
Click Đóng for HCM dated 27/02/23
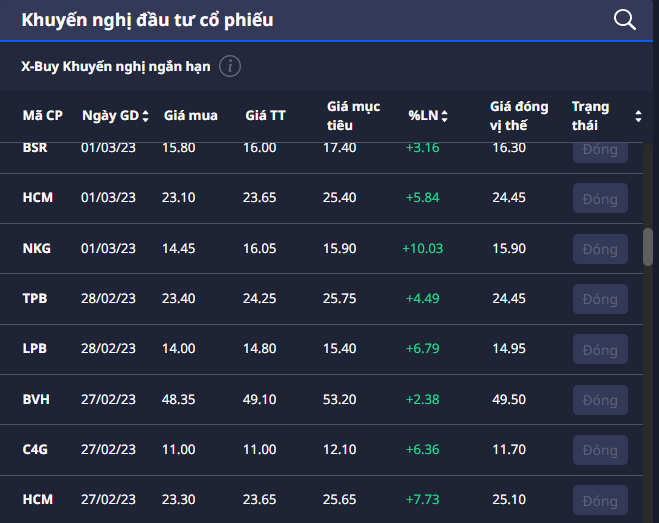[600, 500]
